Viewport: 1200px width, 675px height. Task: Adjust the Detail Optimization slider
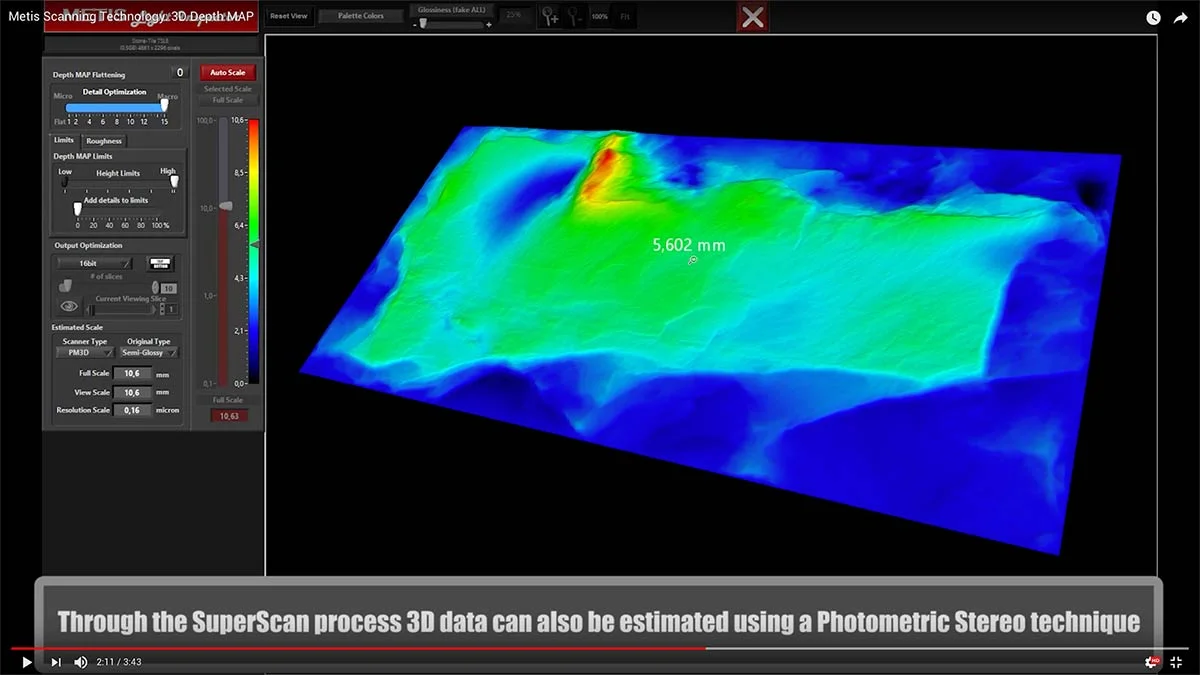[115, 106]
